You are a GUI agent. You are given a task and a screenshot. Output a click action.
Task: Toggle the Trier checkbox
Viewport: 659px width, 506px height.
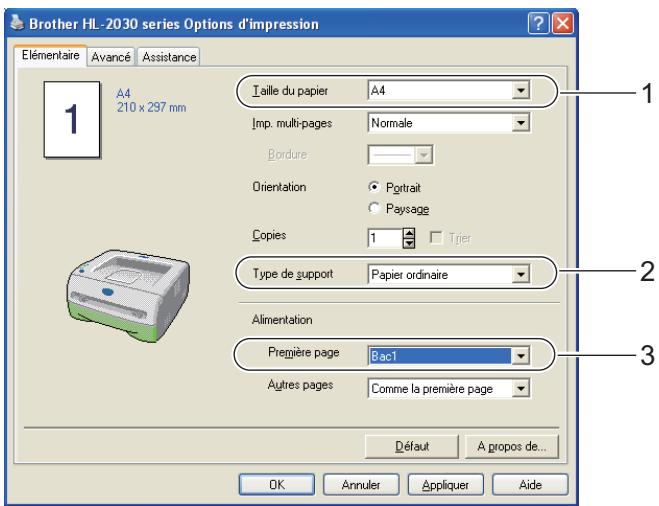pos(436,238)
